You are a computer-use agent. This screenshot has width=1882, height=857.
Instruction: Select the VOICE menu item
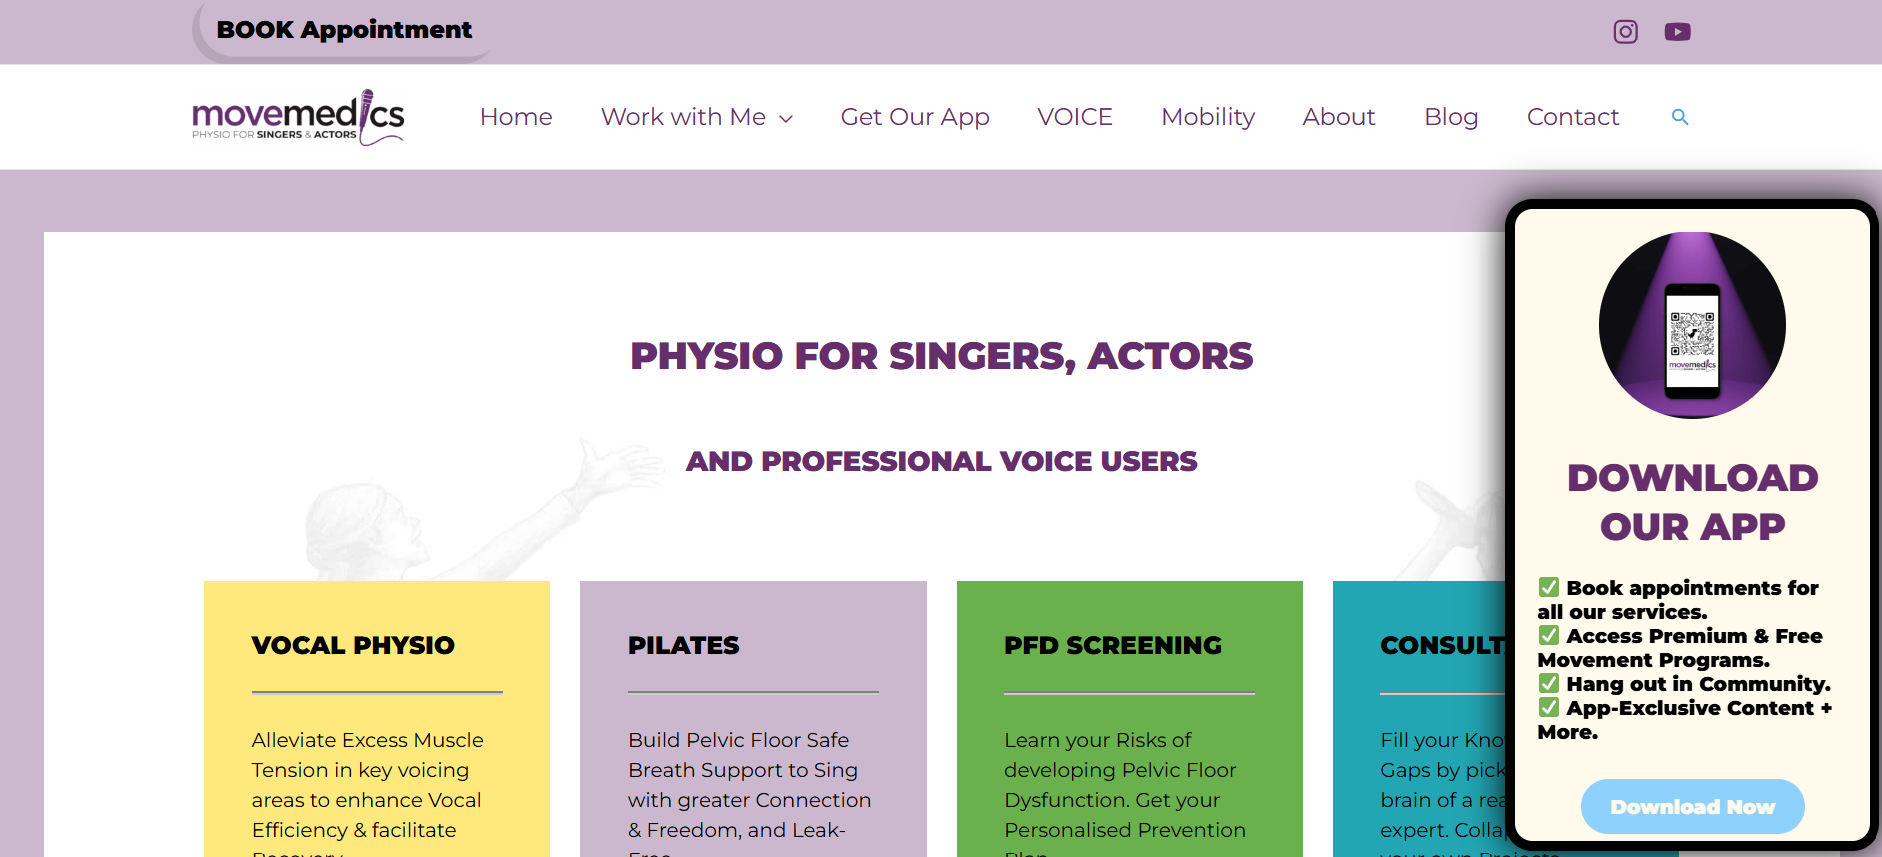coord(1075,117)
